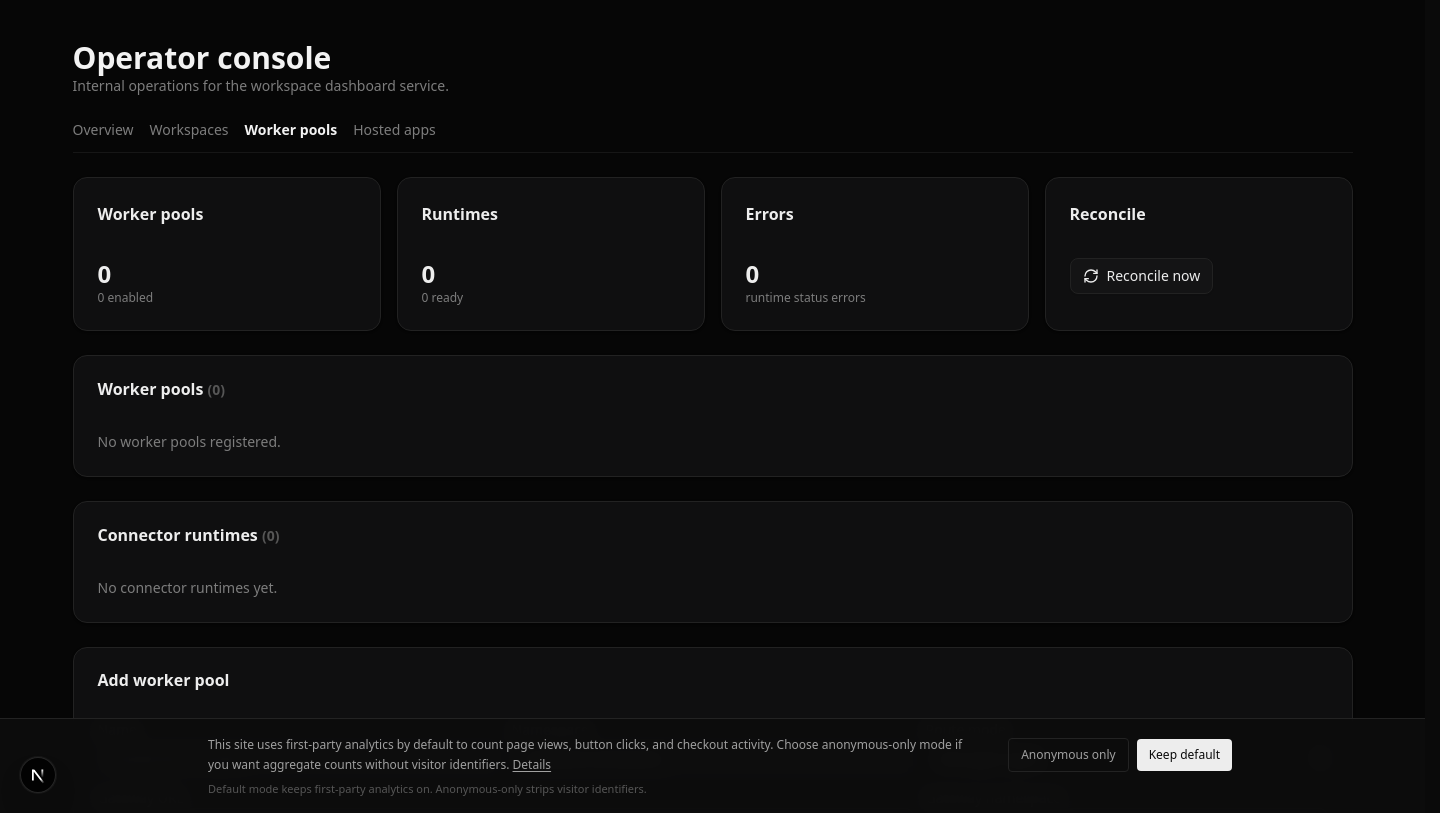
Task: Click the refresh icon in Reconcile now
Action: click(1091, 276)
